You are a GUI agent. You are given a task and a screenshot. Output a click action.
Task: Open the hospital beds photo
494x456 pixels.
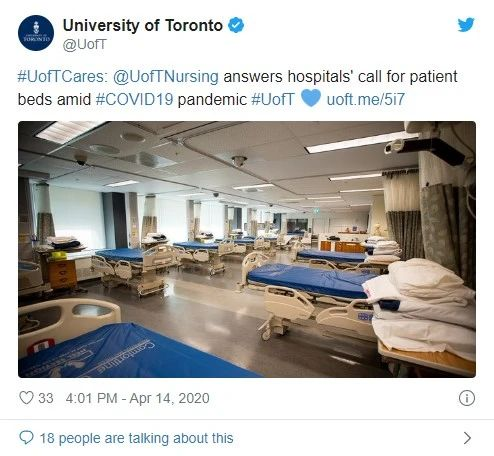tap(247, 249)
